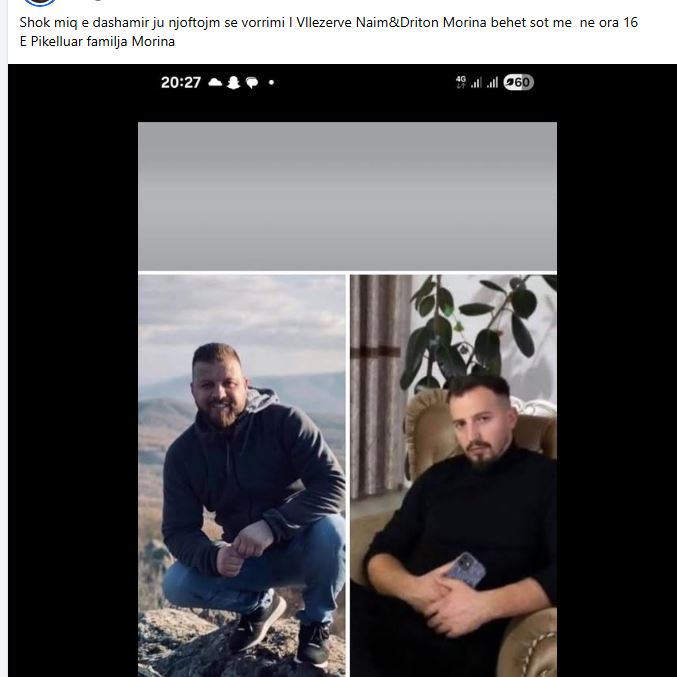Click the battery indicator showing 60
Viewport: 677px width, 677px height.
[x=518, y=82]
